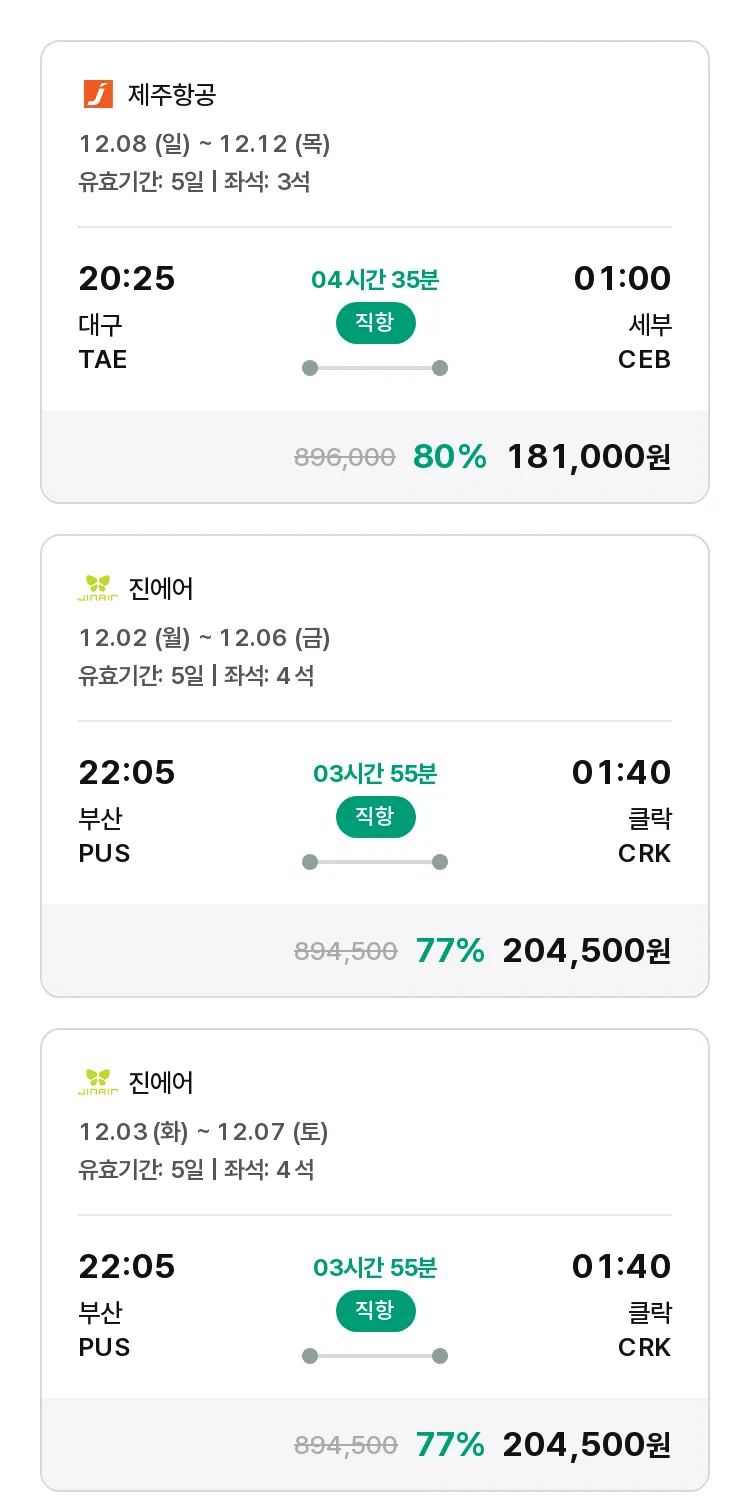This screenshot has width=750, height=1510.
Task: Tap the 진에어 name on the 12.02 card
Action: point(161,589)
